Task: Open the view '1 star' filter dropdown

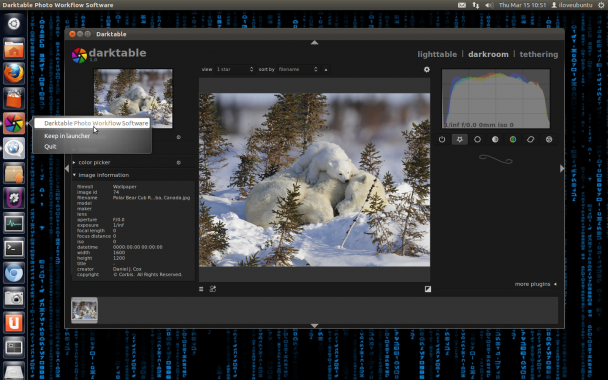Action: (234, 69)
